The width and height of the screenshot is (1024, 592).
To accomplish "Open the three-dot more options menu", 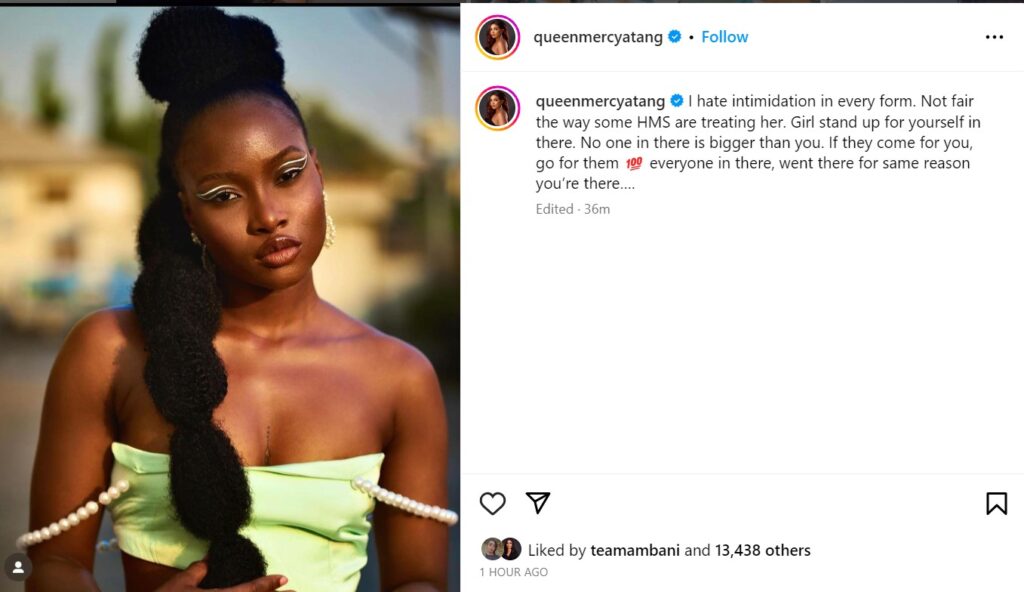I will coord(993,37).
